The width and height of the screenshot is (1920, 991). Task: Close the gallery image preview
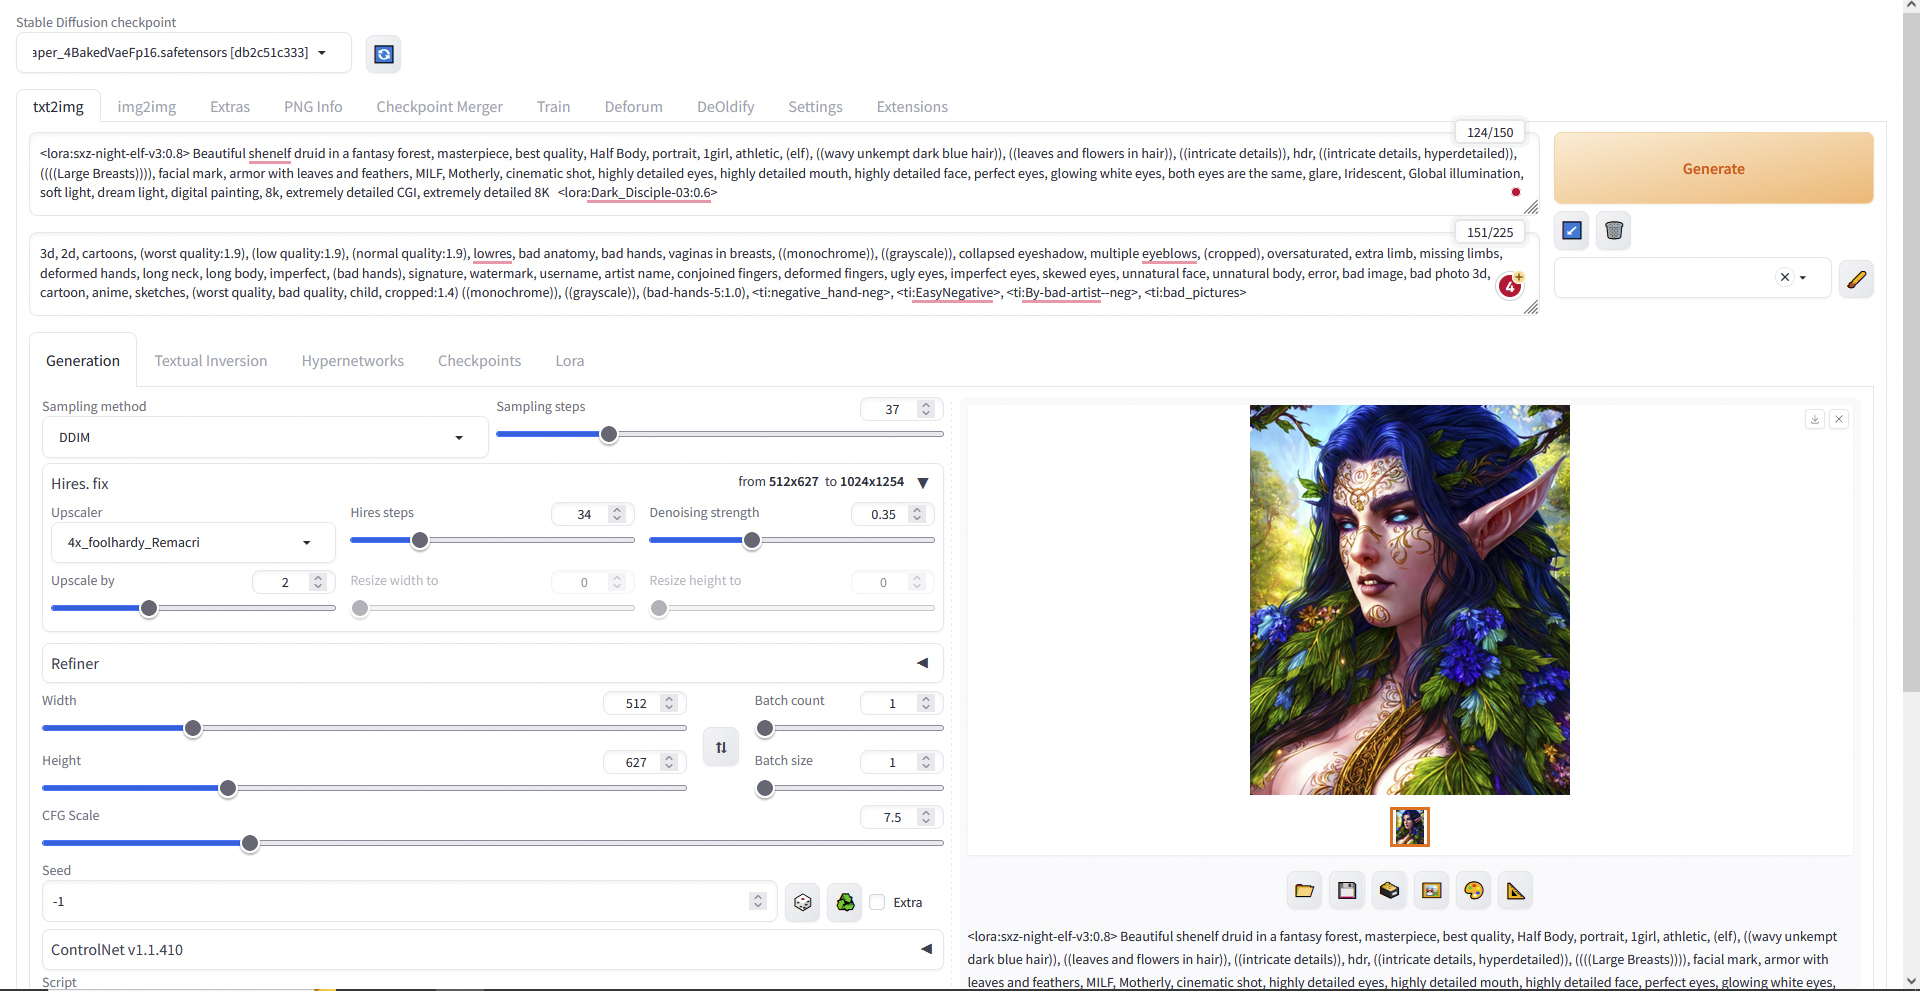[1839, 419]
